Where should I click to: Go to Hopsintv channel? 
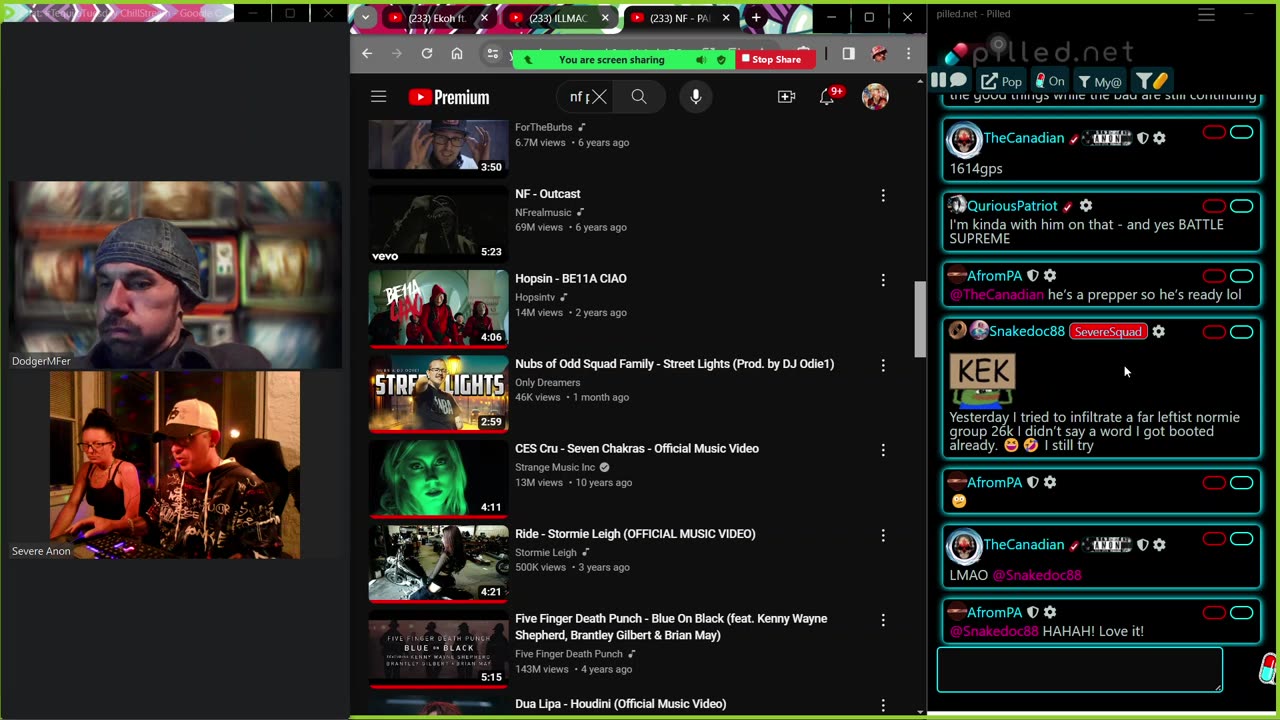pos(535,297)
